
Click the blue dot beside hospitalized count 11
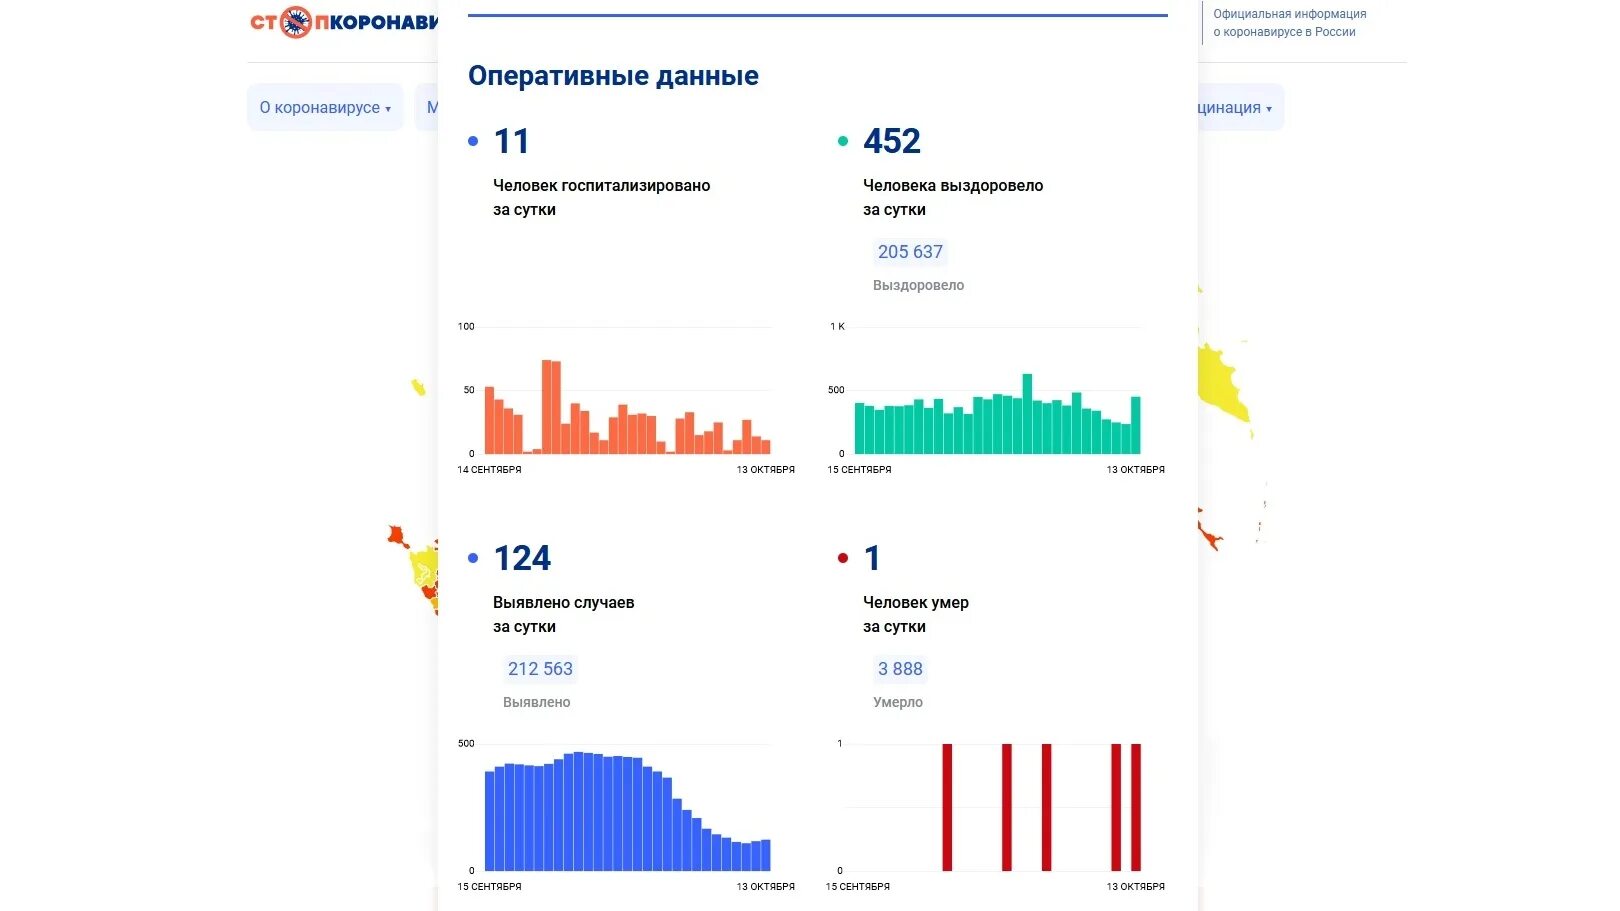tap(473, 140)
